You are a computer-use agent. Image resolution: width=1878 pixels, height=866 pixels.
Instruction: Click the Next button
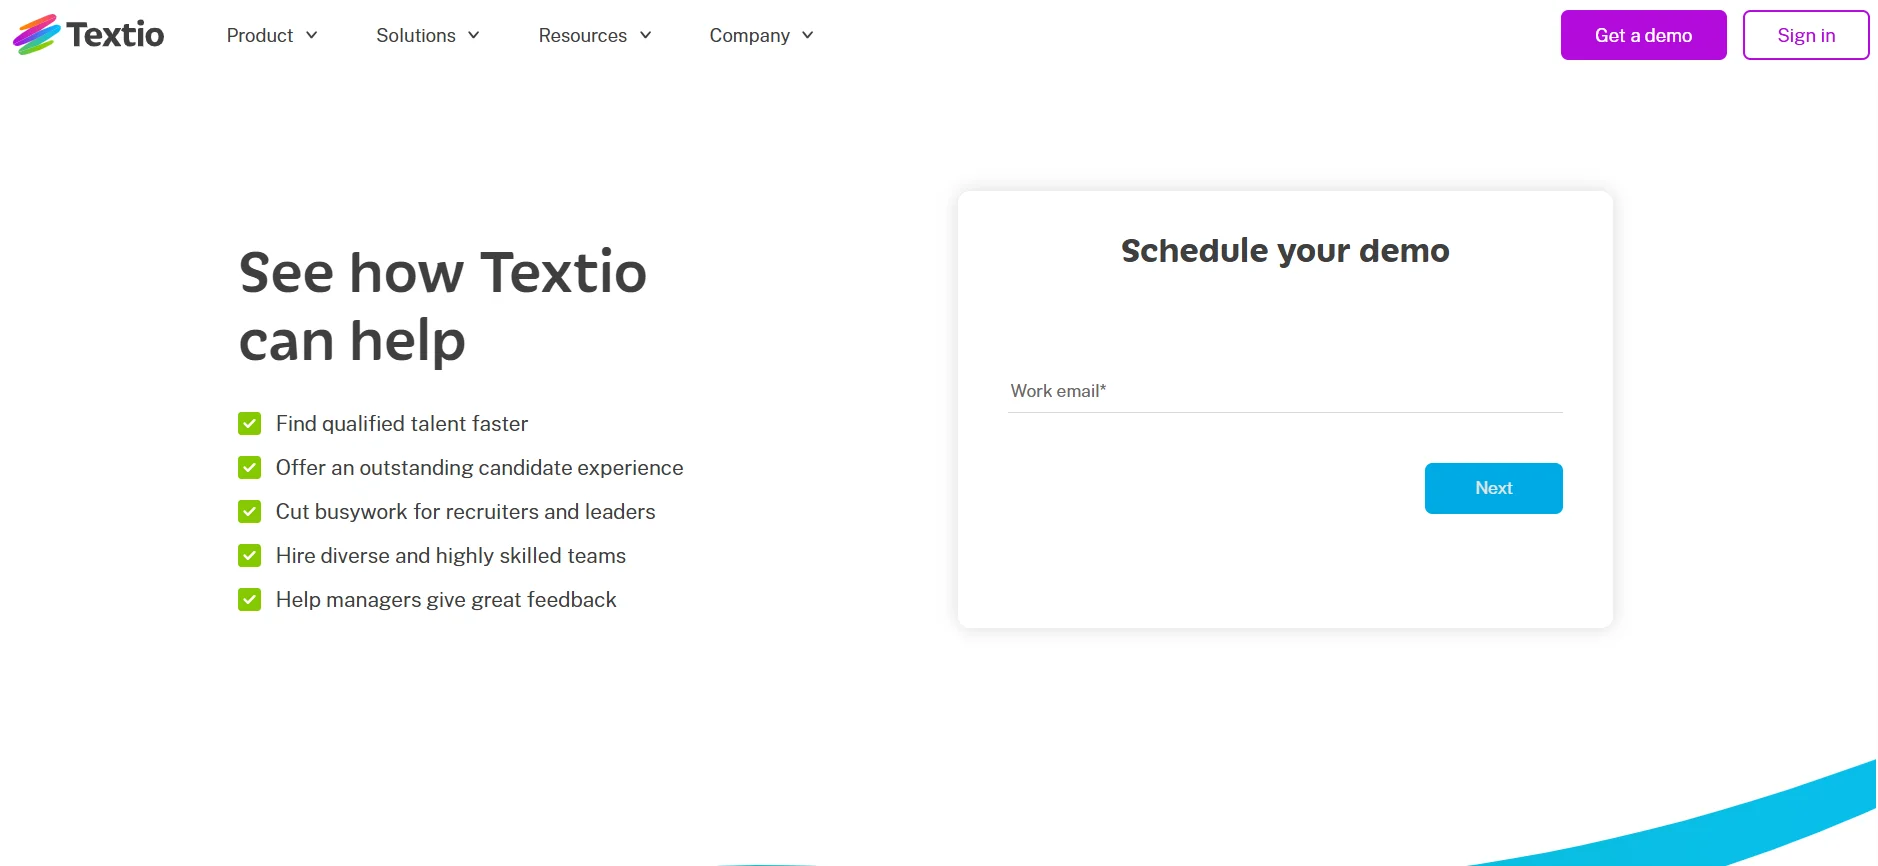coord(1493,488)
